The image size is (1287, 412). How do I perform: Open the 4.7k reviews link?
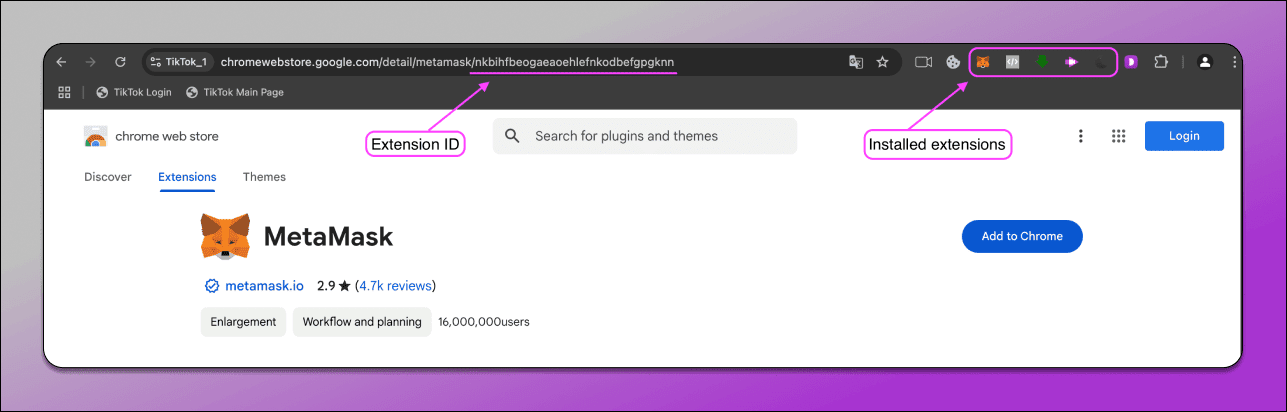pos(396,286)
